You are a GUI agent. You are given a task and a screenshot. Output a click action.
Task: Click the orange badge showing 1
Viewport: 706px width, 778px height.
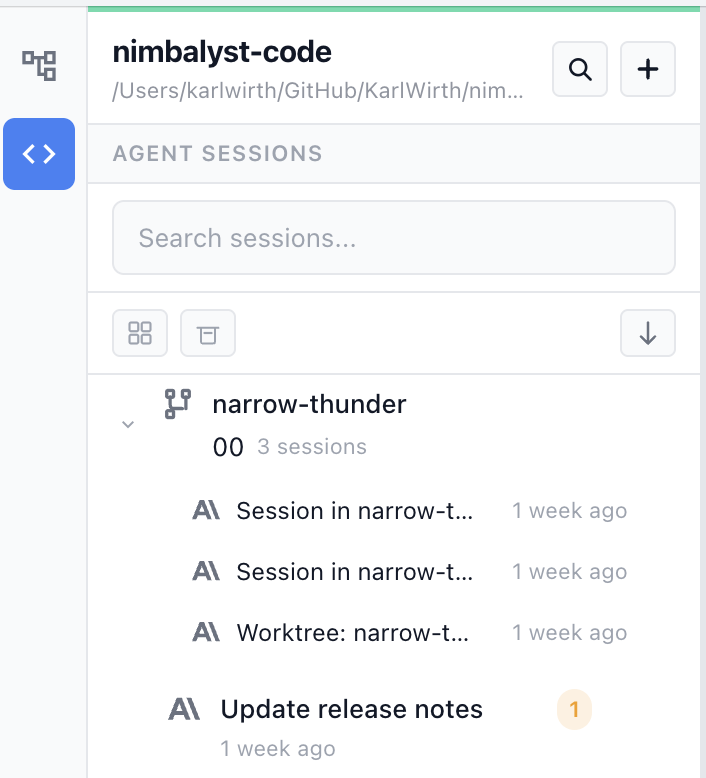[574, 710]
